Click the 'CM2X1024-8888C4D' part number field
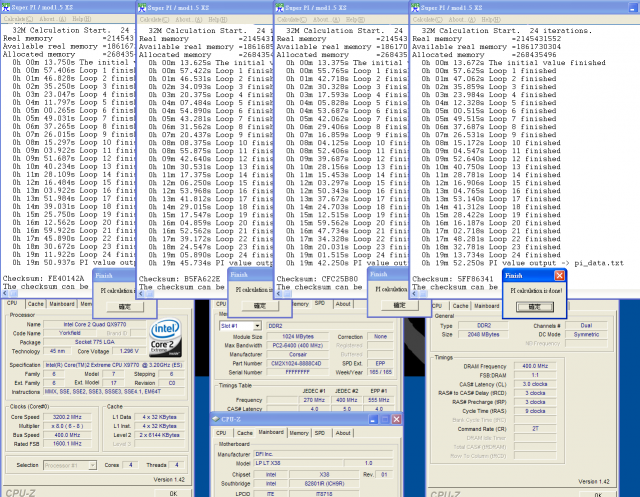Image resolution: width=640 pixels, height=497 pixels. (298, 363)
